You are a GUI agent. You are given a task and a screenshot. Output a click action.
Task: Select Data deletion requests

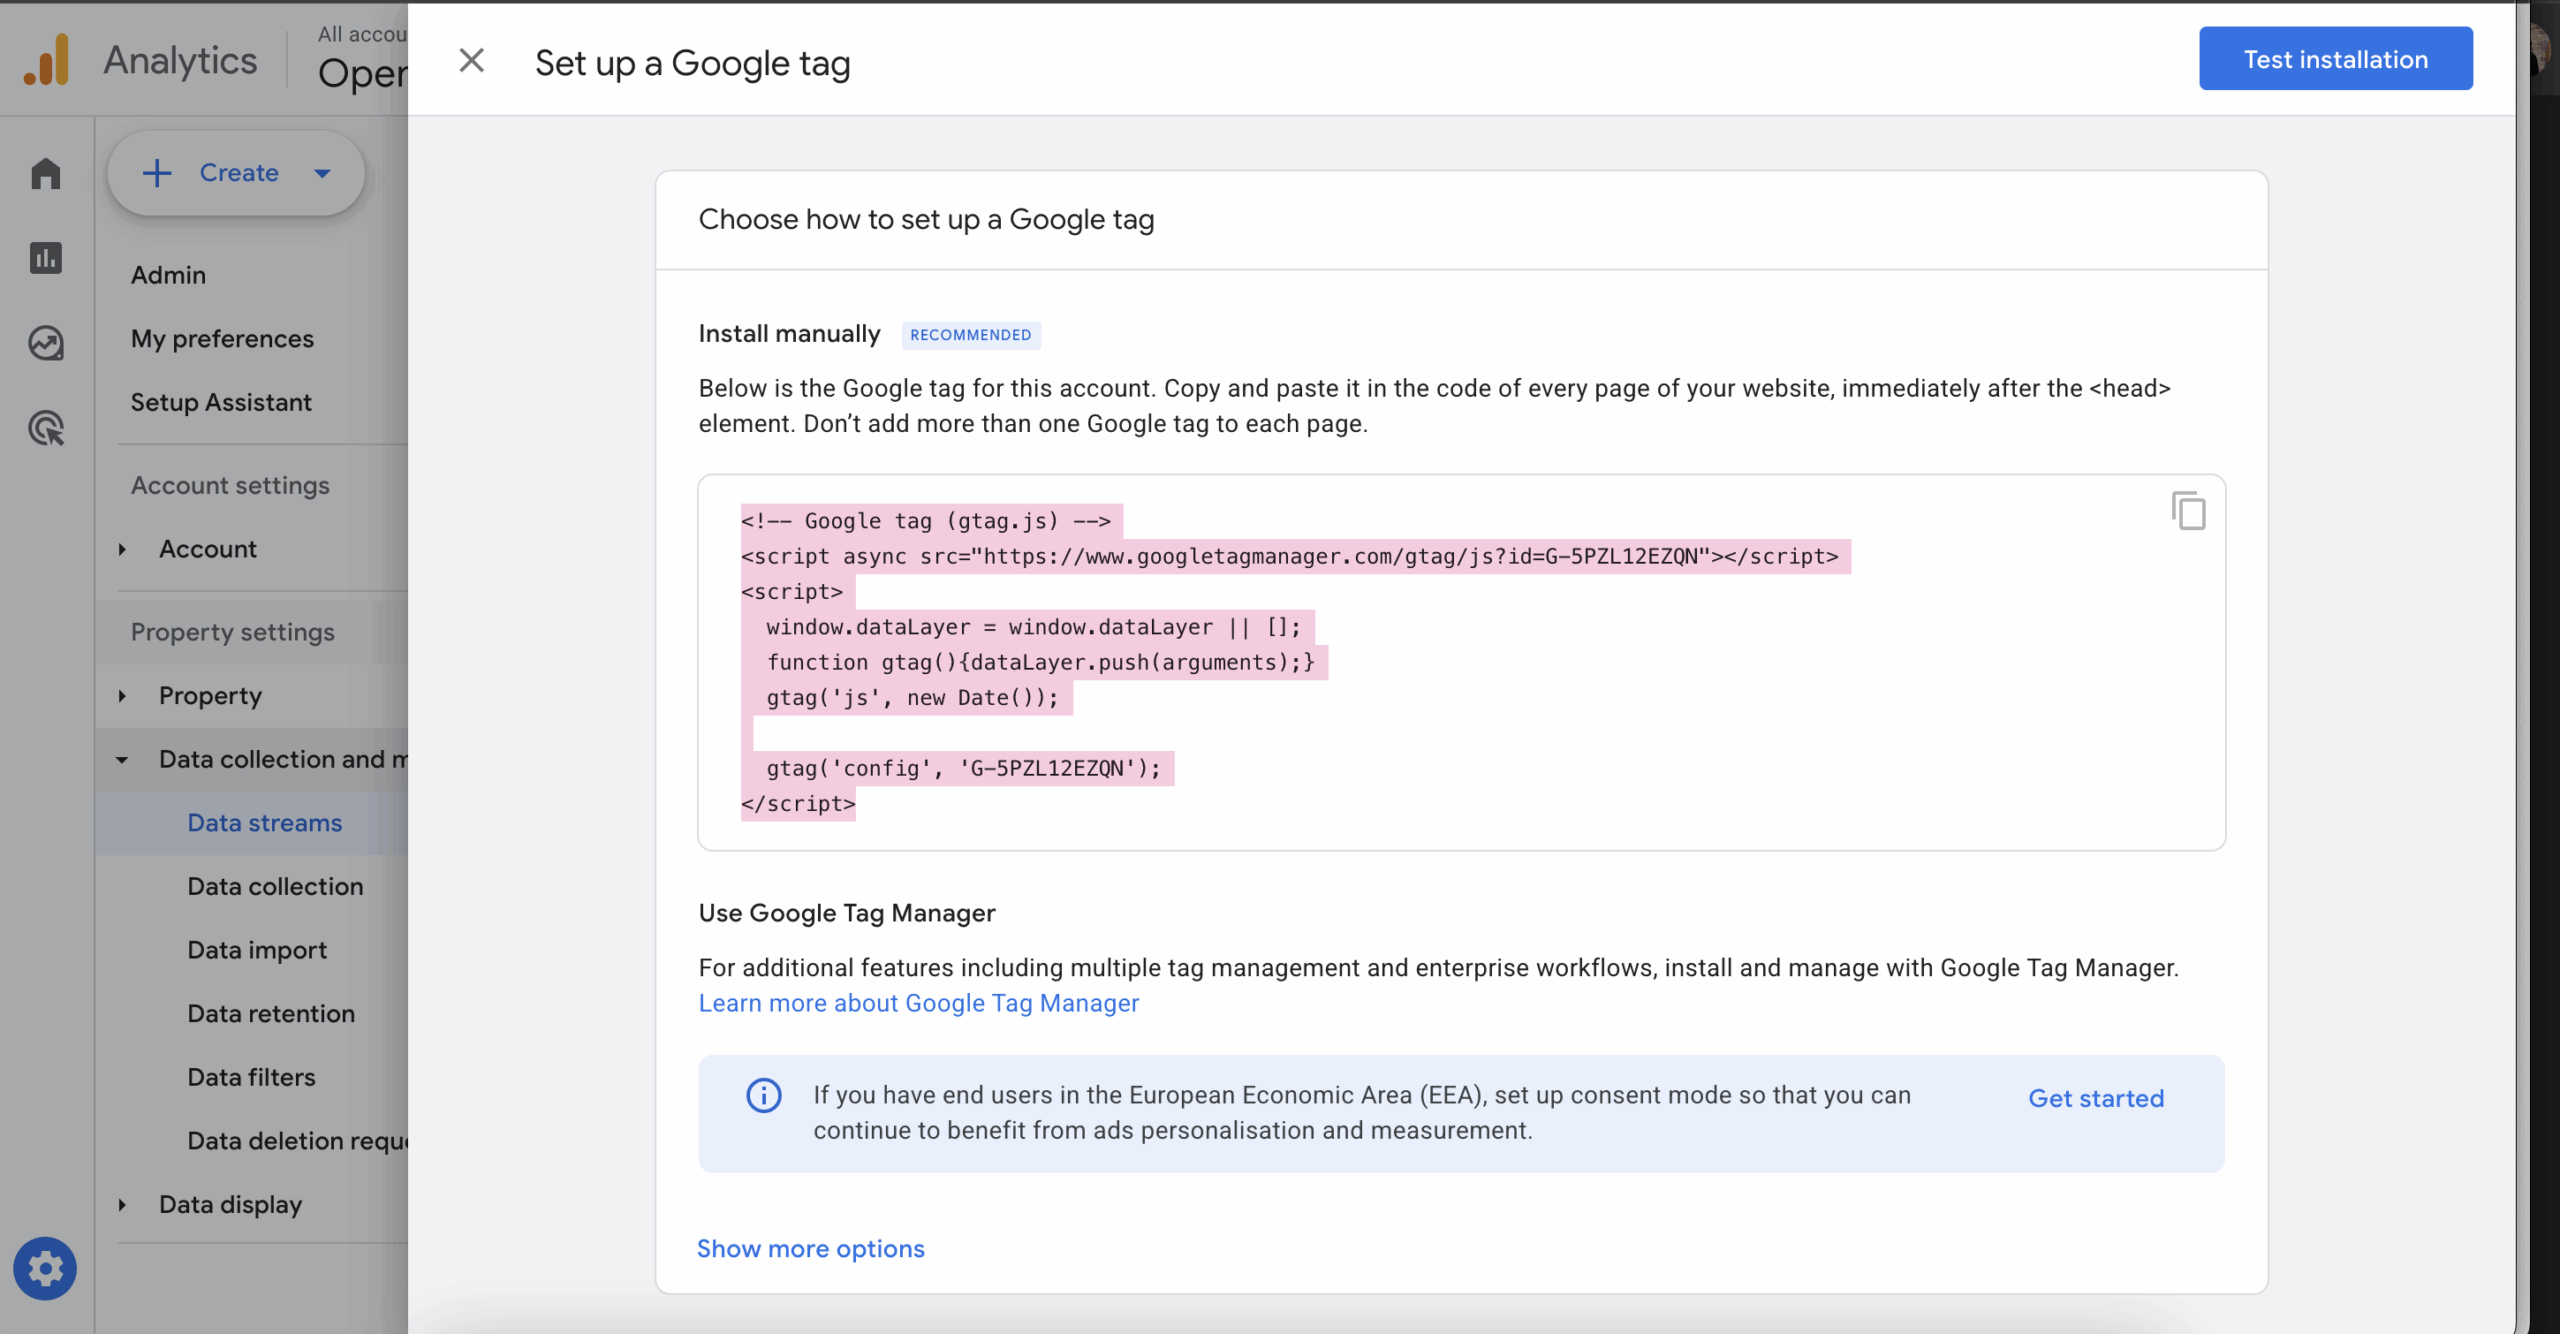297,1141
